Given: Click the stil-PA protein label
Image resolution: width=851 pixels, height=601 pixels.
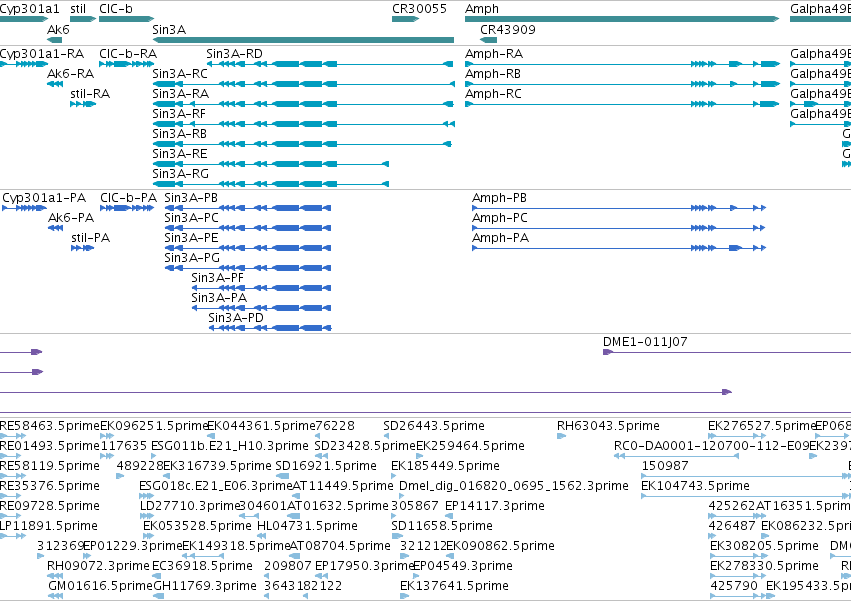Looking at the screenshot, I should (x=91, y=238).
